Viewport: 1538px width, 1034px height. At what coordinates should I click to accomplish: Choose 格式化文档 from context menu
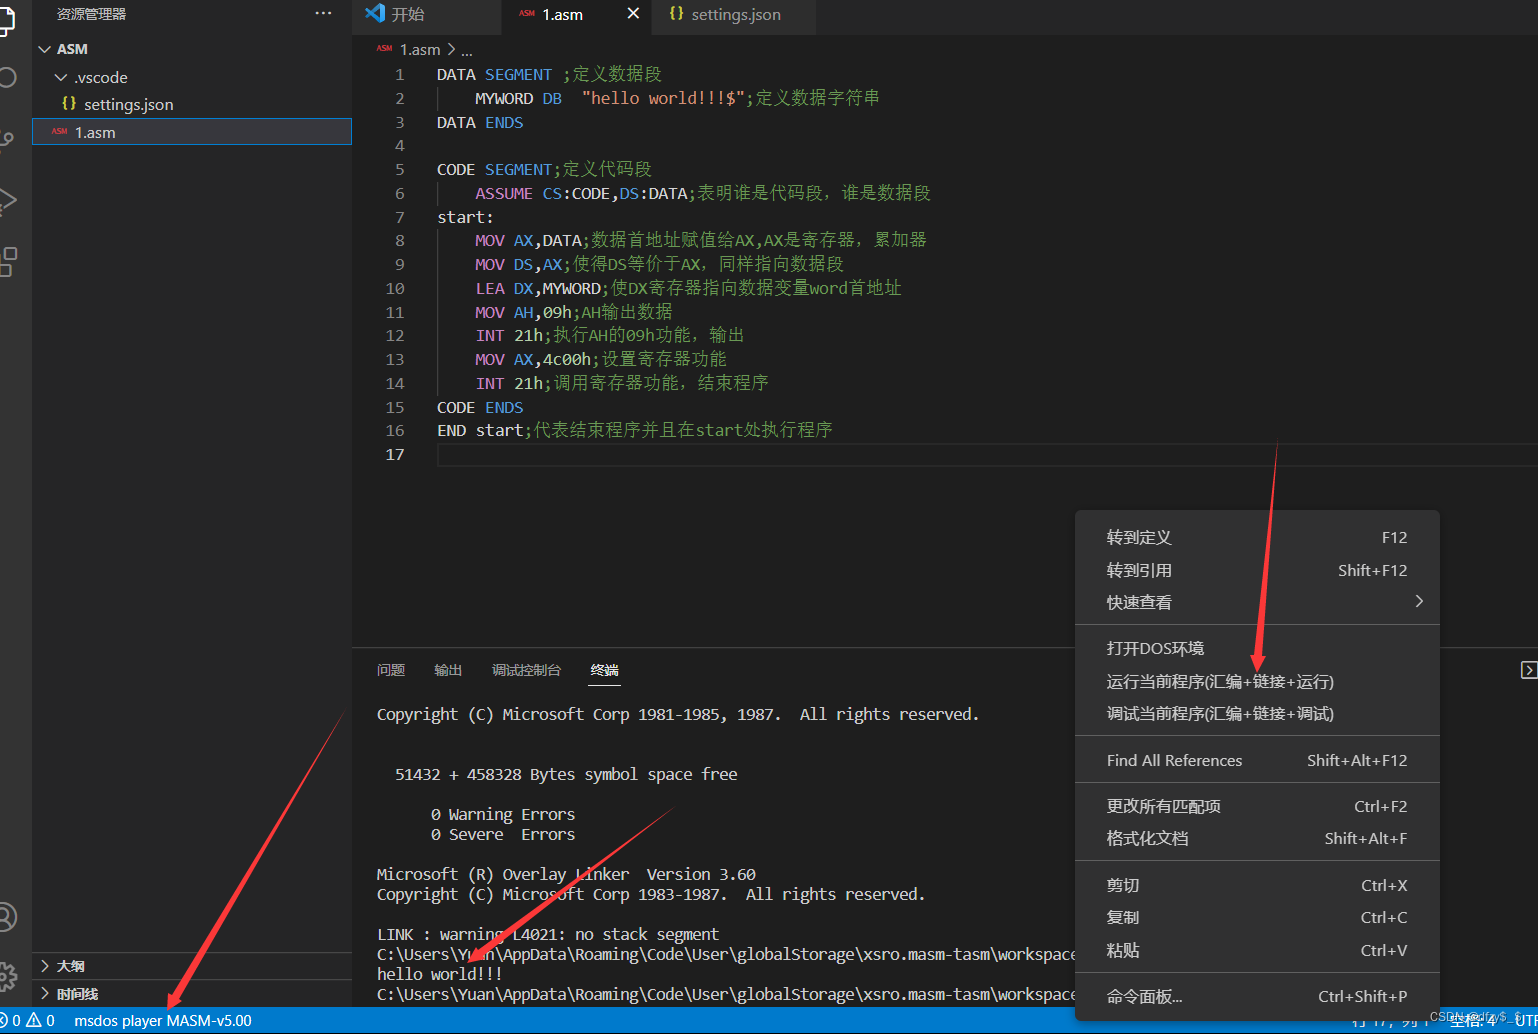1257,839
